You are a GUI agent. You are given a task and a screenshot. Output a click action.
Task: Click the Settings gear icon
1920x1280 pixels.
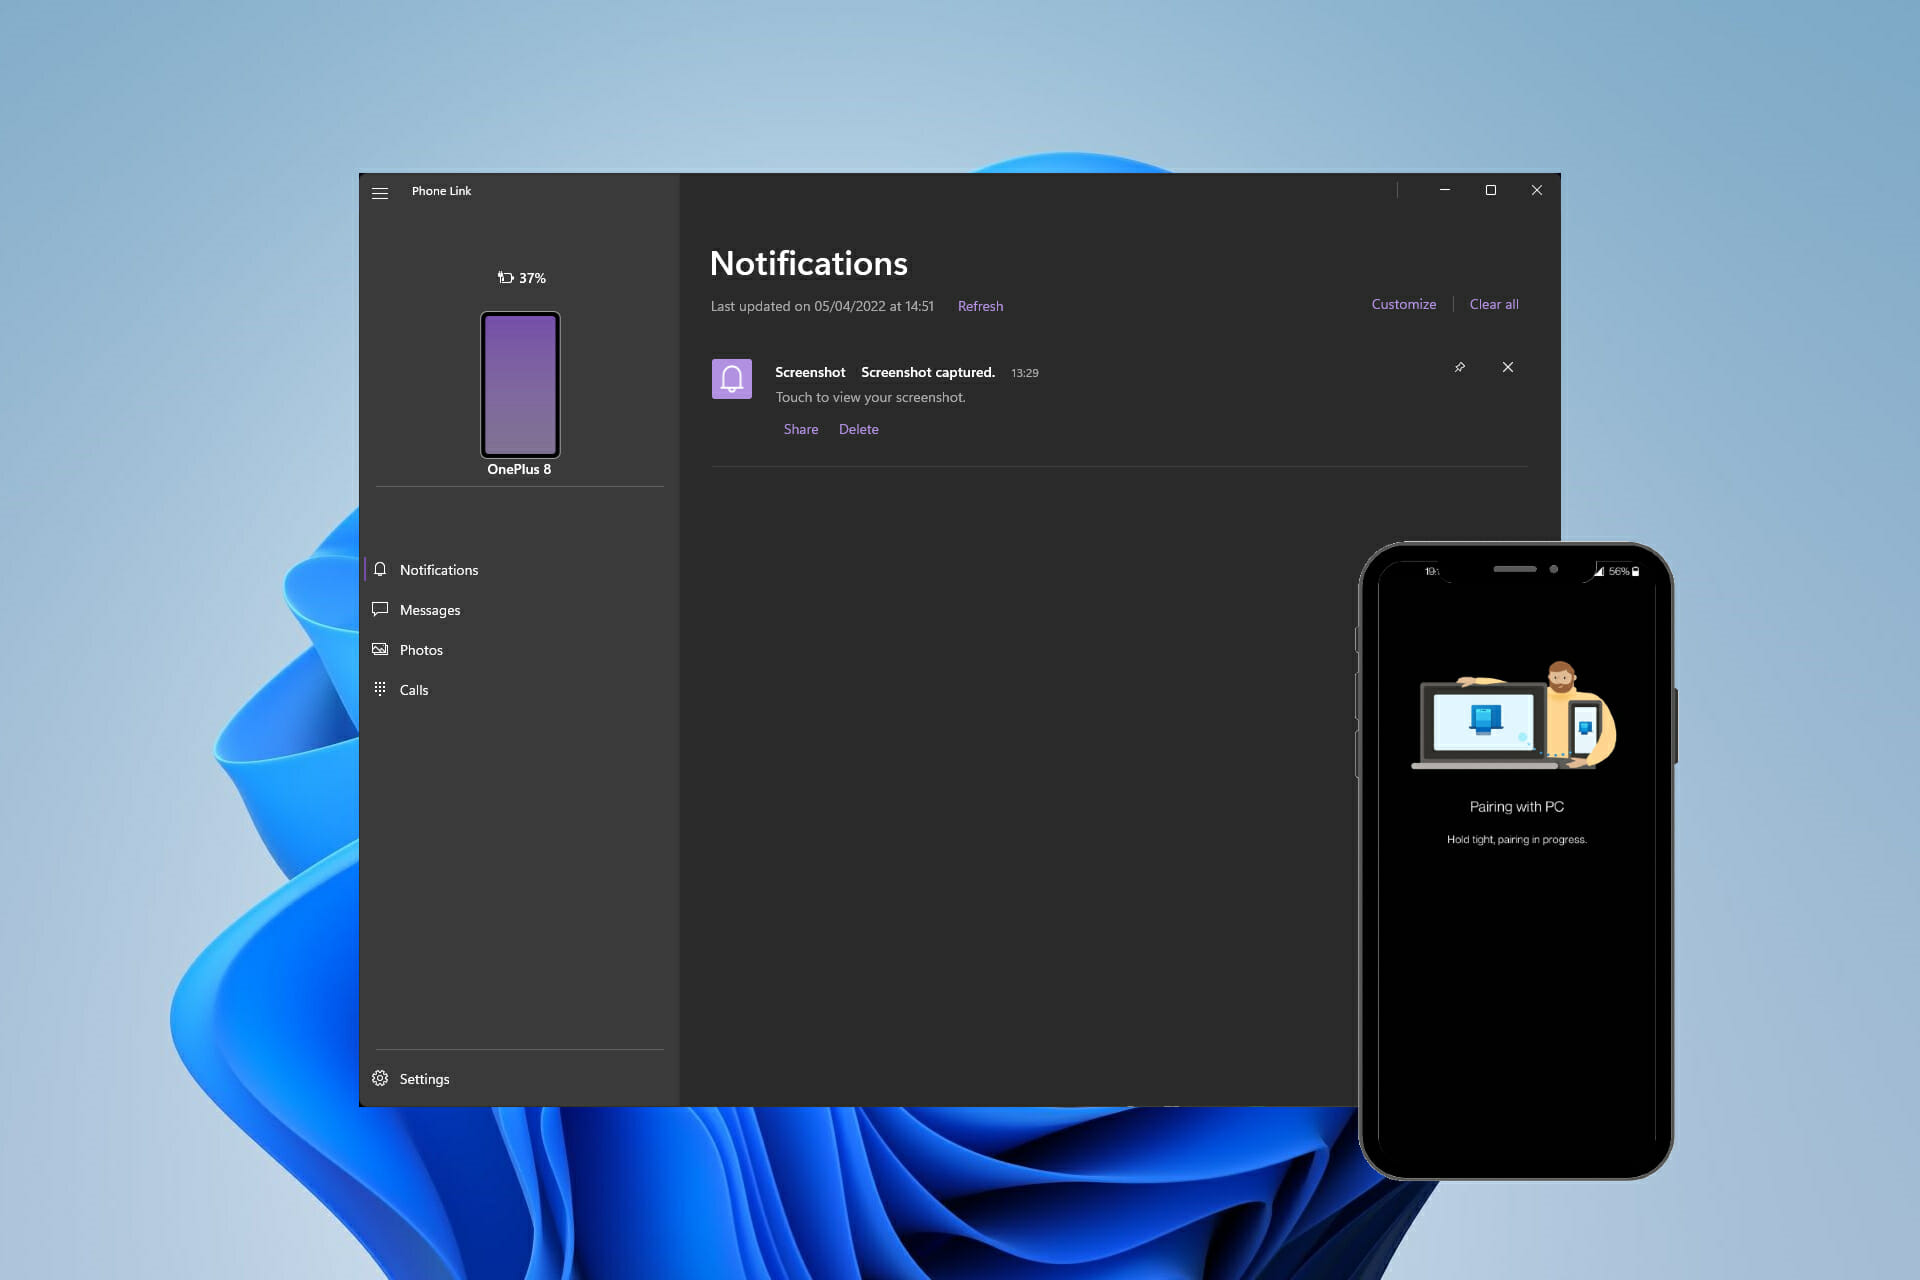point(380,1078)
